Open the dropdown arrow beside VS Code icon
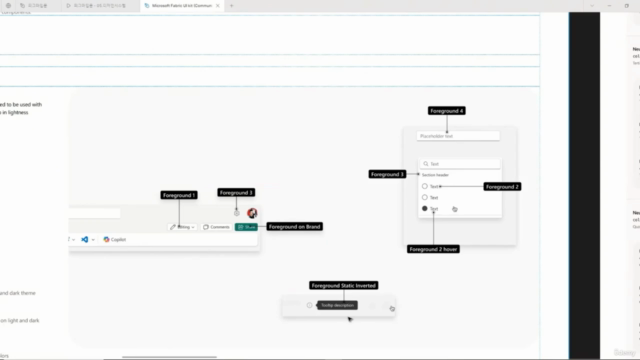Screen dimensions: 640x360 [x=93, y=240]
